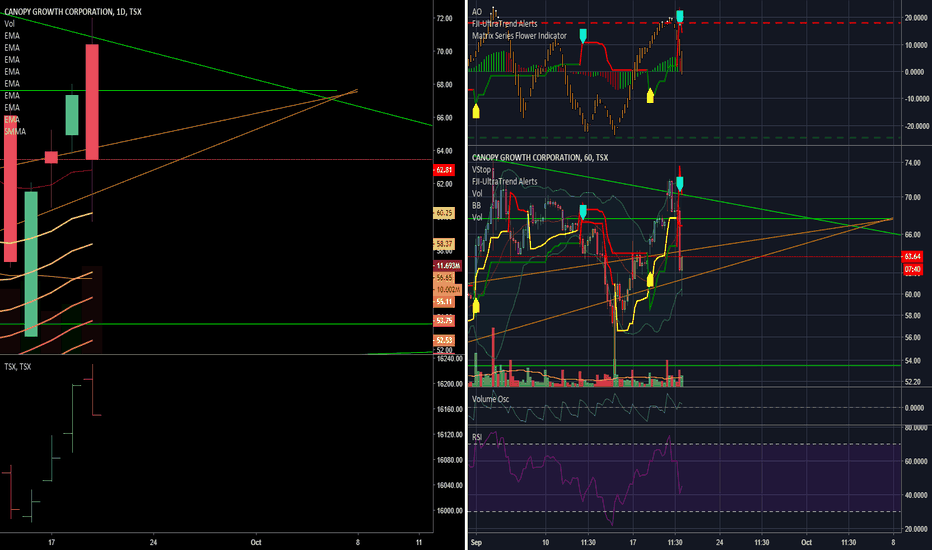
Task: Click the RSI pane label
Action: 477,437
